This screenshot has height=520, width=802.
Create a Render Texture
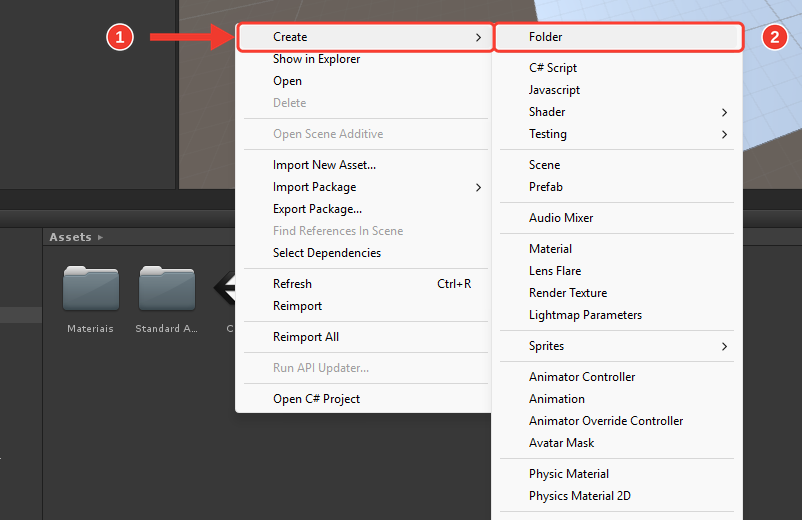(x=568, y=292)
